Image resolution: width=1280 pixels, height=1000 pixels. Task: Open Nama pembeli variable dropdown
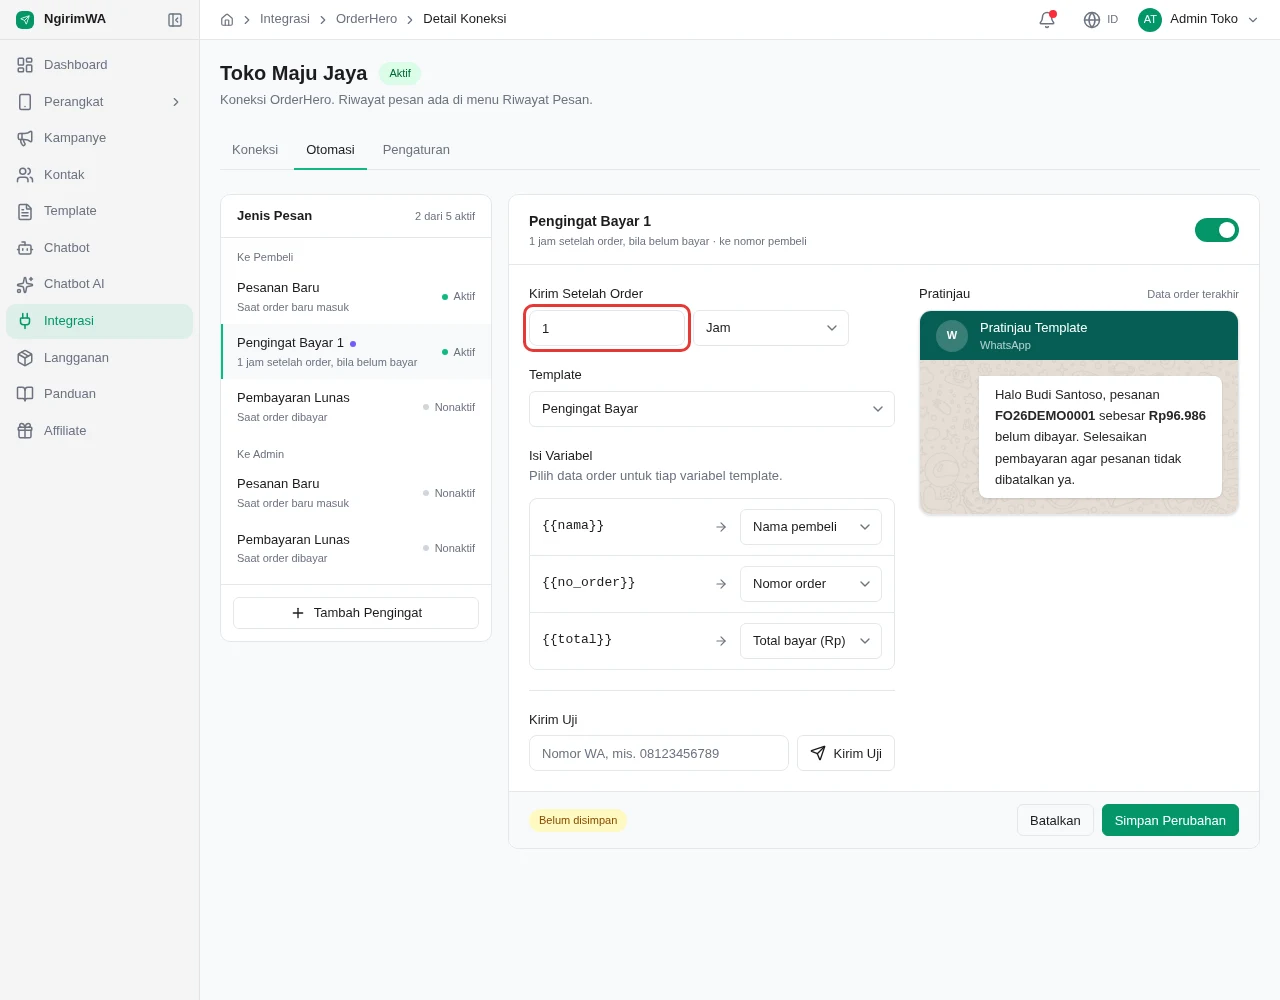coord(811,527)
